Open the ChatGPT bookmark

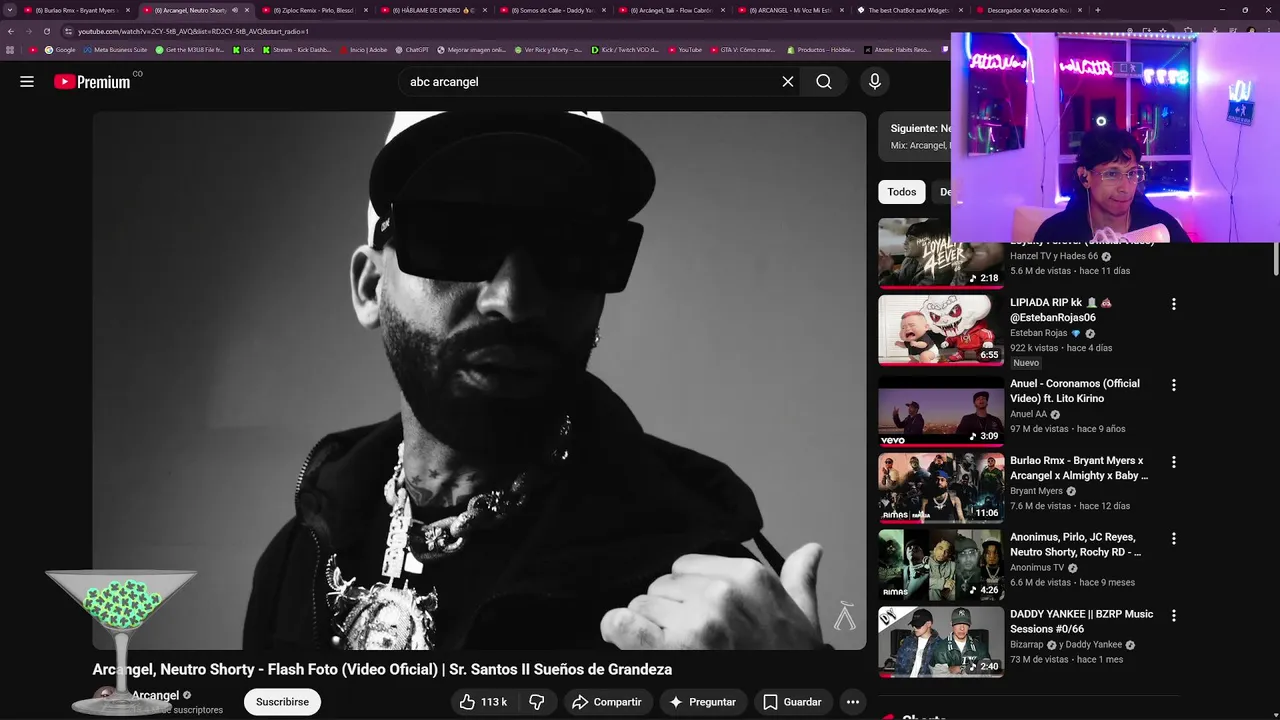(412, 49)
